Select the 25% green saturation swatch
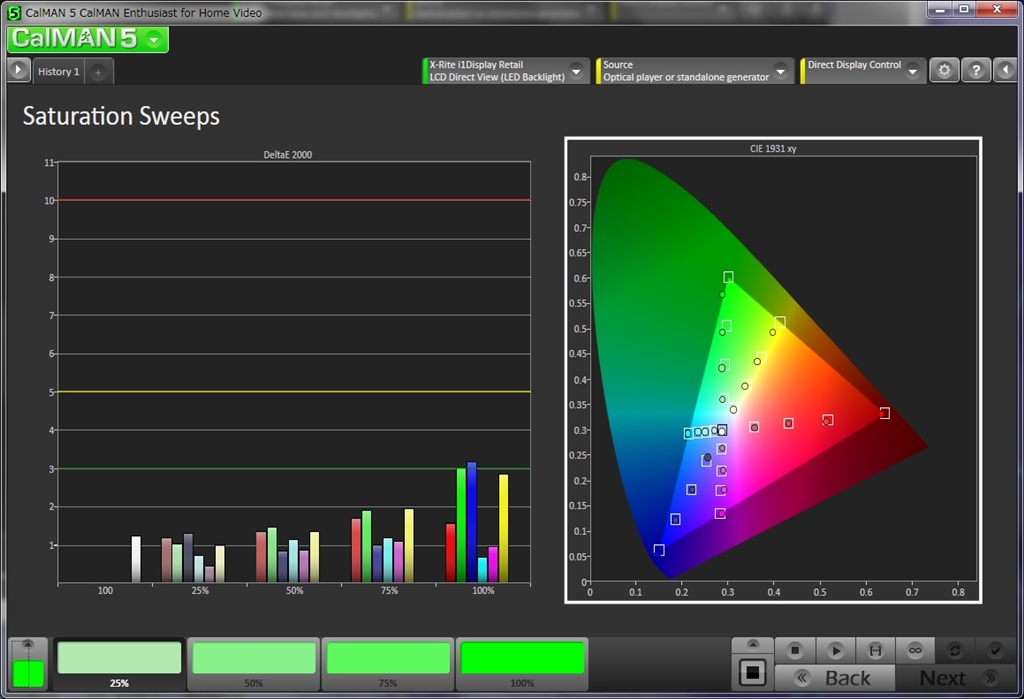Screen dimensions: 1024x699 (119, 659)
